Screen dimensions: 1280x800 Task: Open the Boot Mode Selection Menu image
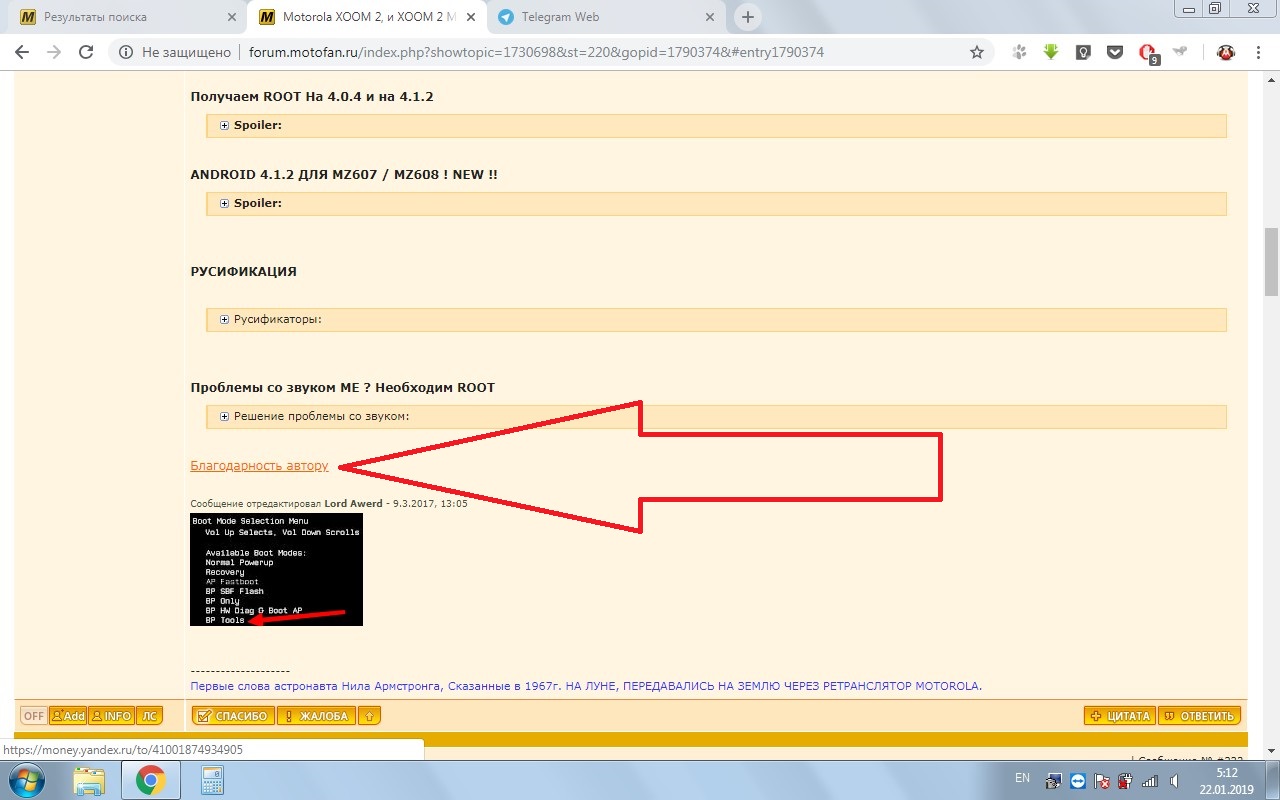[x=276, y=570]
